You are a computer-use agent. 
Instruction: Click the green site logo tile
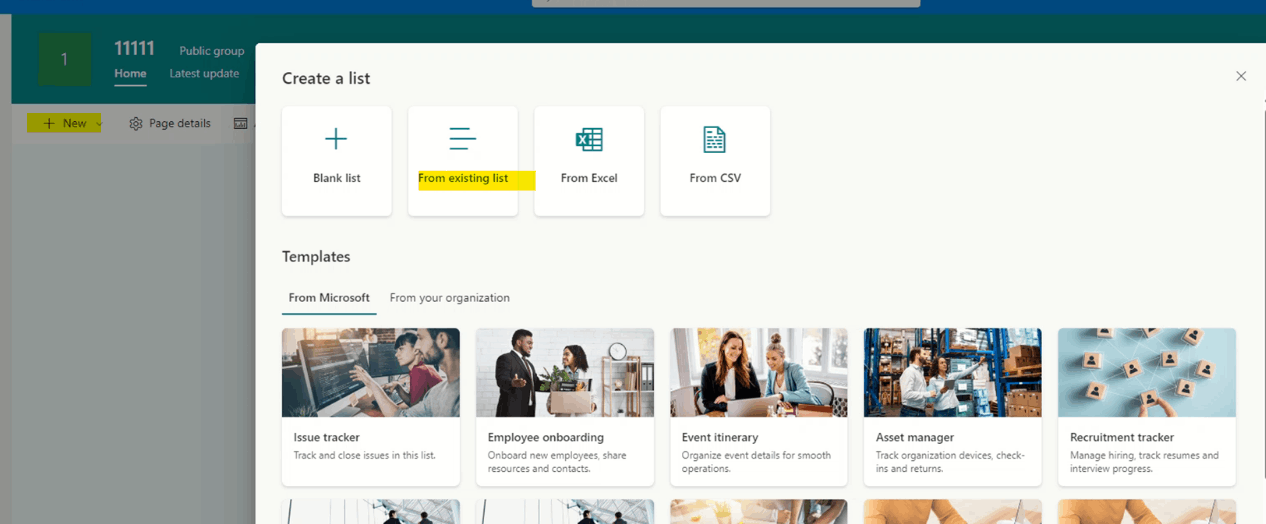[65, 59]
